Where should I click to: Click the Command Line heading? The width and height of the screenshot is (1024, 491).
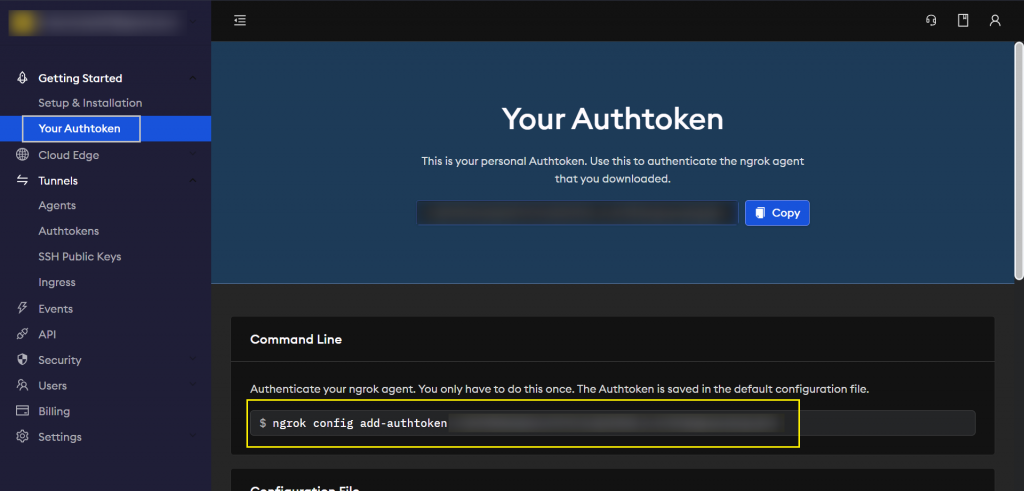296,340
